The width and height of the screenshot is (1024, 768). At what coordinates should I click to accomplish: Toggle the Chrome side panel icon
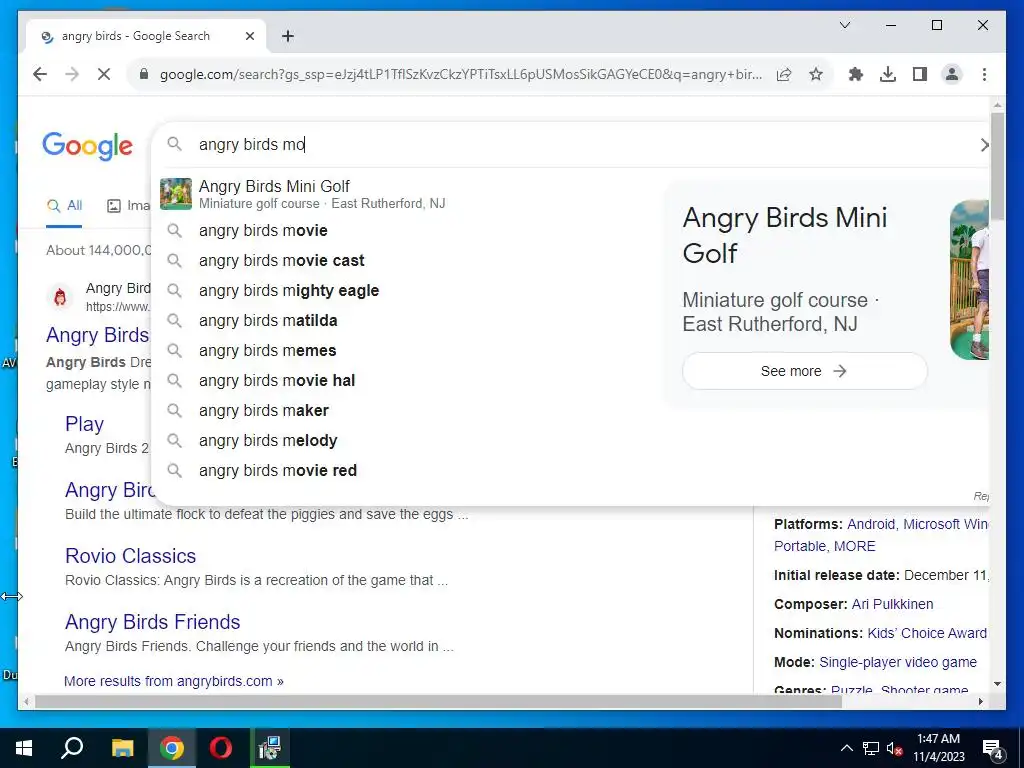pyautogui.click(x=920, y=74)
